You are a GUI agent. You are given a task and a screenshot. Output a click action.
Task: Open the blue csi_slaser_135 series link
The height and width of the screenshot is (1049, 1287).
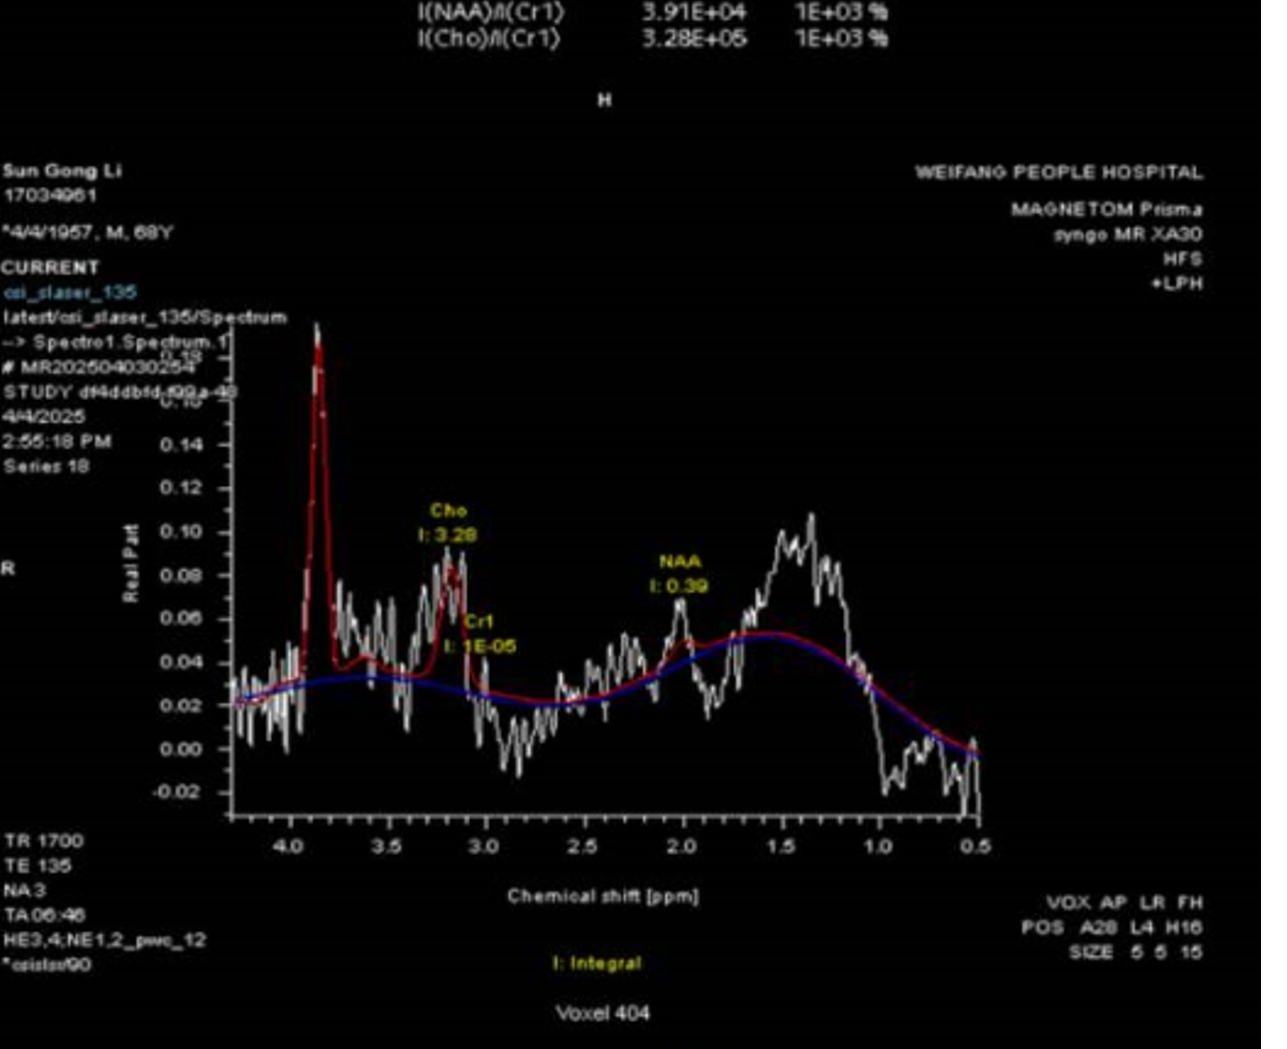tap(70, 292)
